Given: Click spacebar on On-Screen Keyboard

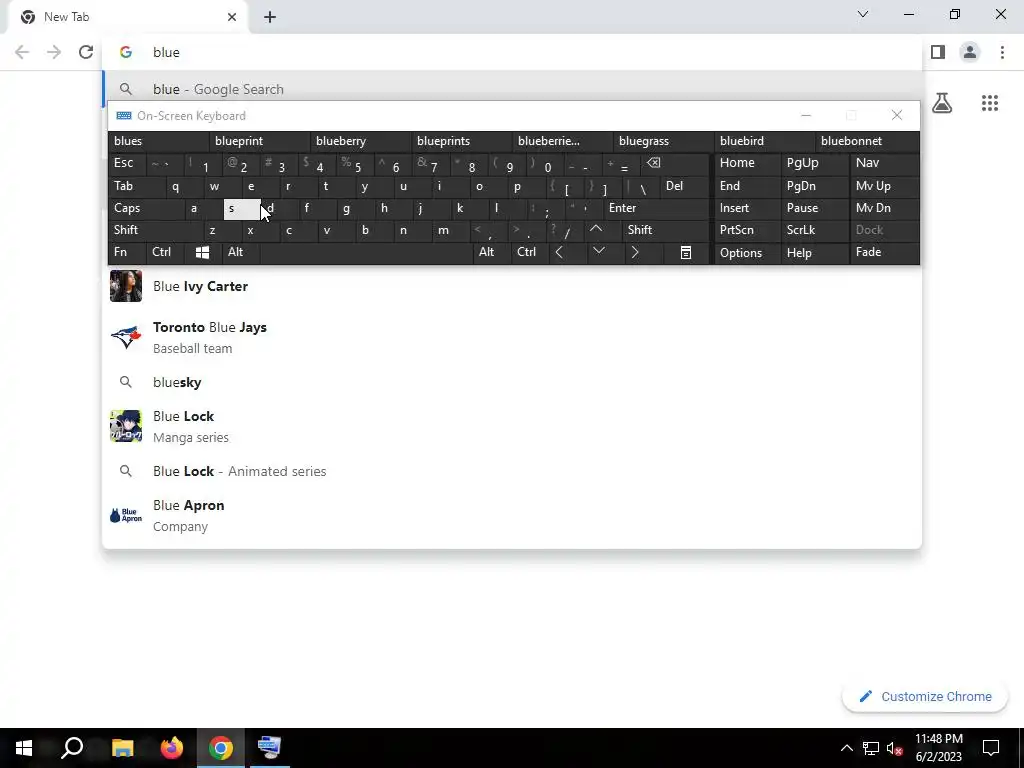Looking at the screenshot, I should coord(366,253).
